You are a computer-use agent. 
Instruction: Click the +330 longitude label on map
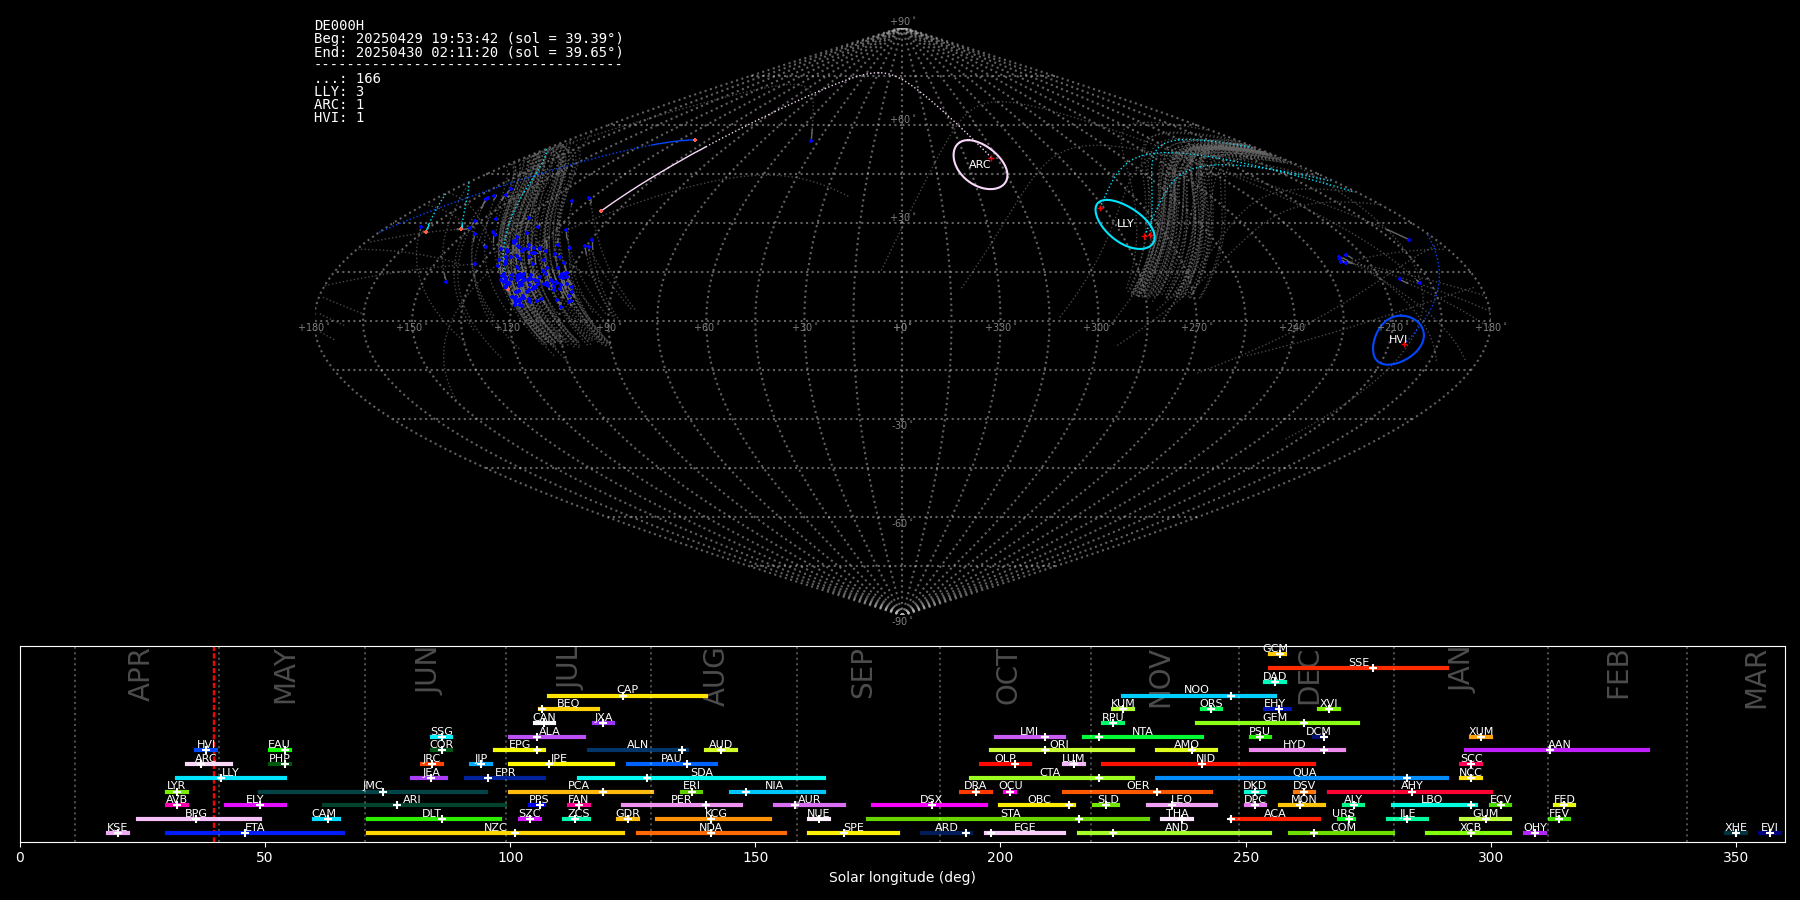click(998, 328)
